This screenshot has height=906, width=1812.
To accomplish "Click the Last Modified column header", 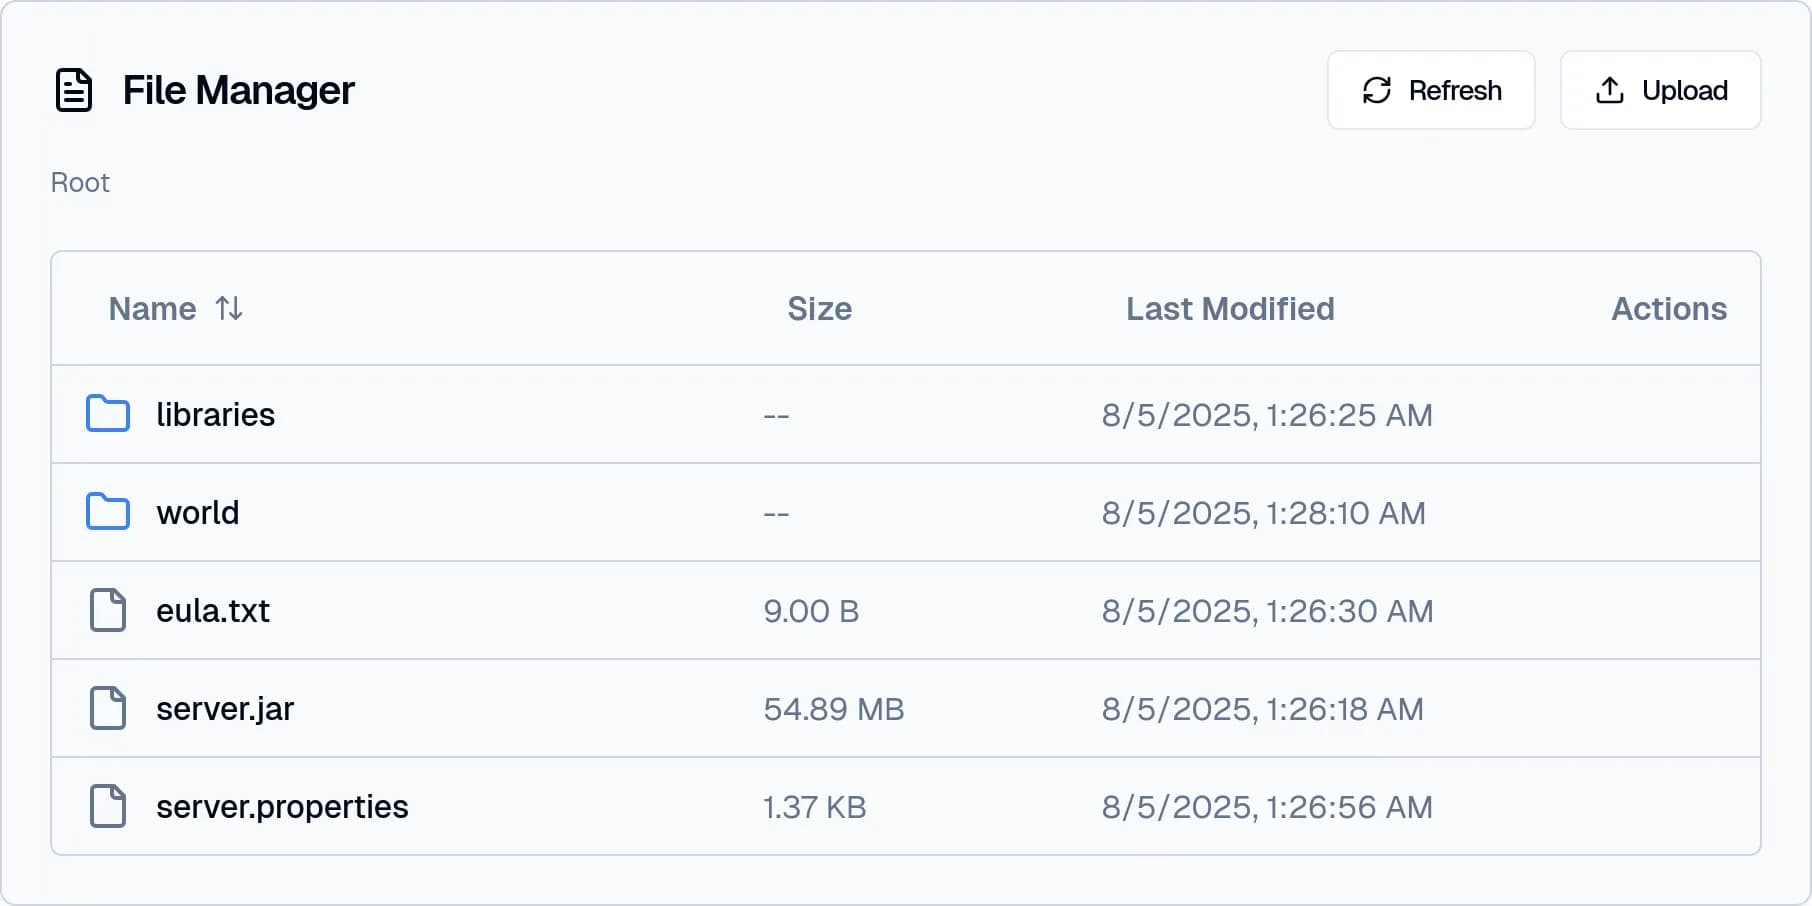I will pyautogui.click(x=1230, y=309).
